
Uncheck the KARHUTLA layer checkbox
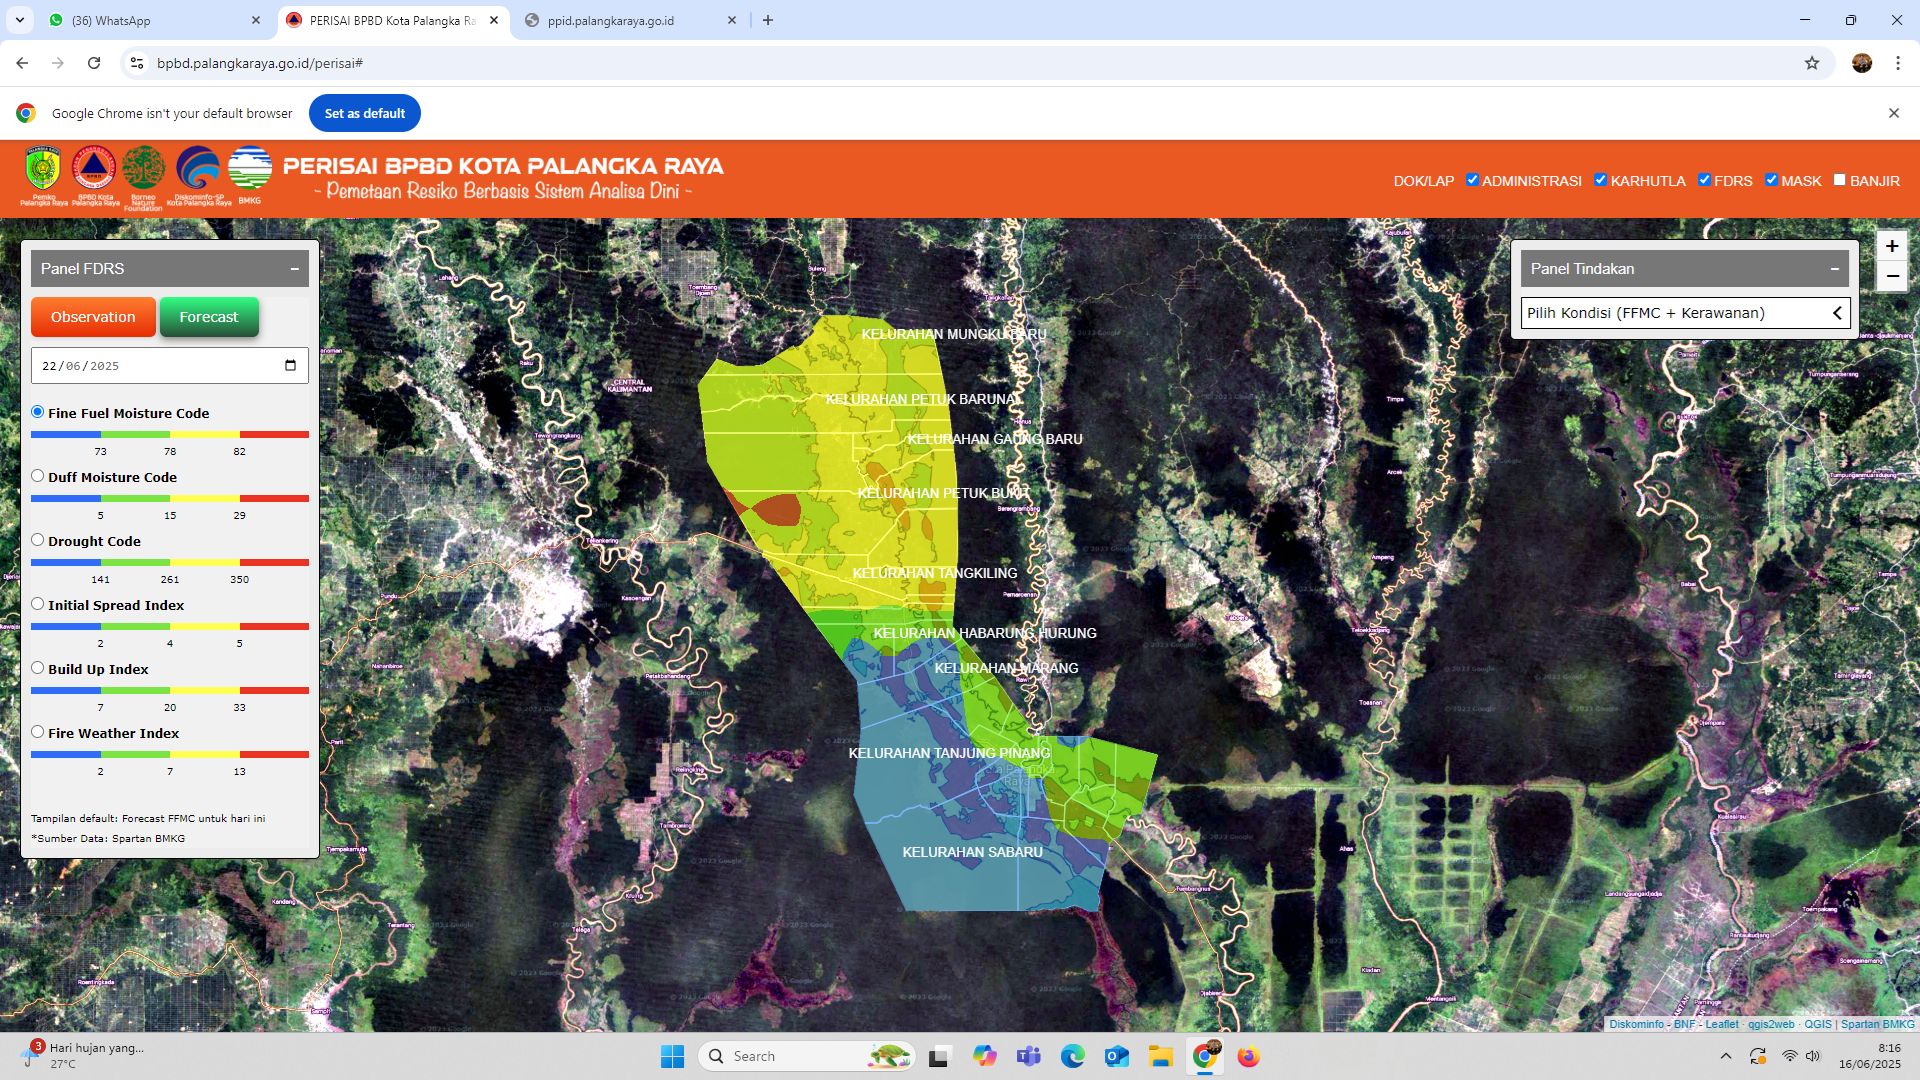tap(1600, 180)
